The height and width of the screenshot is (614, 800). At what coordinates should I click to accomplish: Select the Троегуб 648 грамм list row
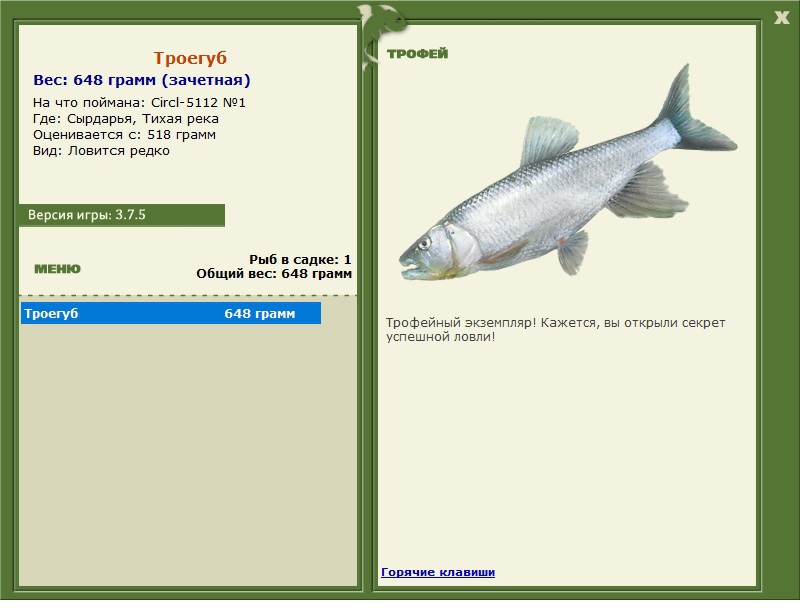click(171, 313)
